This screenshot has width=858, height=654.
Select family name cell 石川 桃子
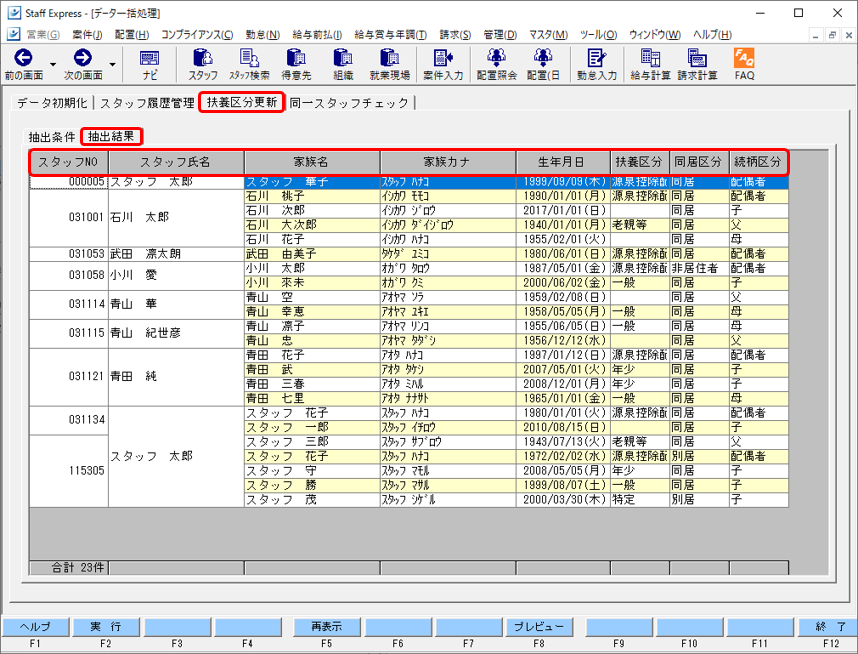pos(312,196)
